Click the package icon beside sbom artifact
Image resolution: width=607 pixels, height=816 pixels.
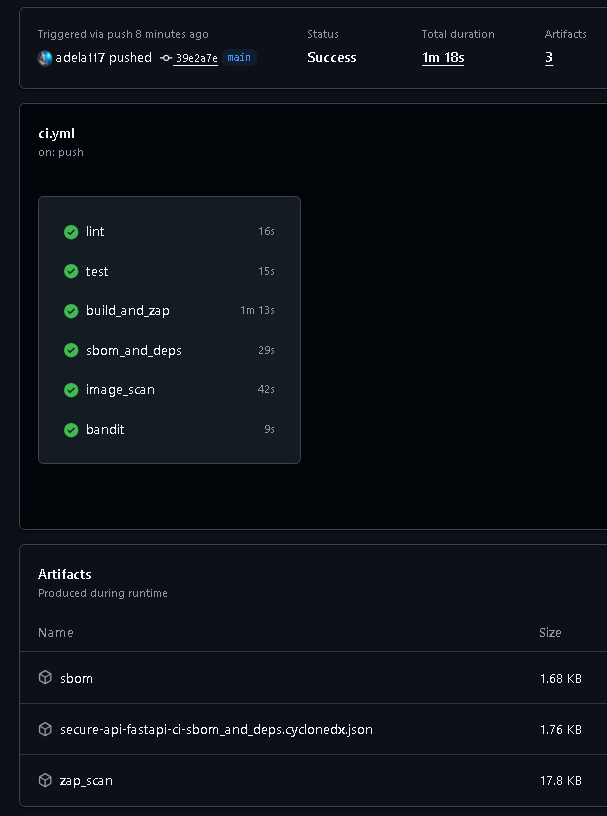pyautogui.click(x=45, y=678)
